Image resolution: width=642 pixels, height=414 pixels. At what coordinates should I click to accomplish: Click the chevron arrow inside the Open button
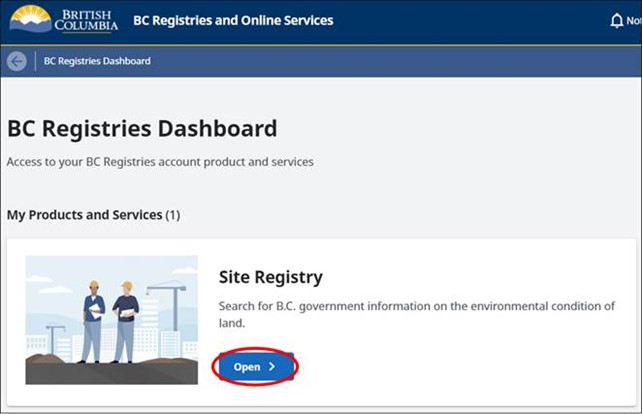coord(272,367)
